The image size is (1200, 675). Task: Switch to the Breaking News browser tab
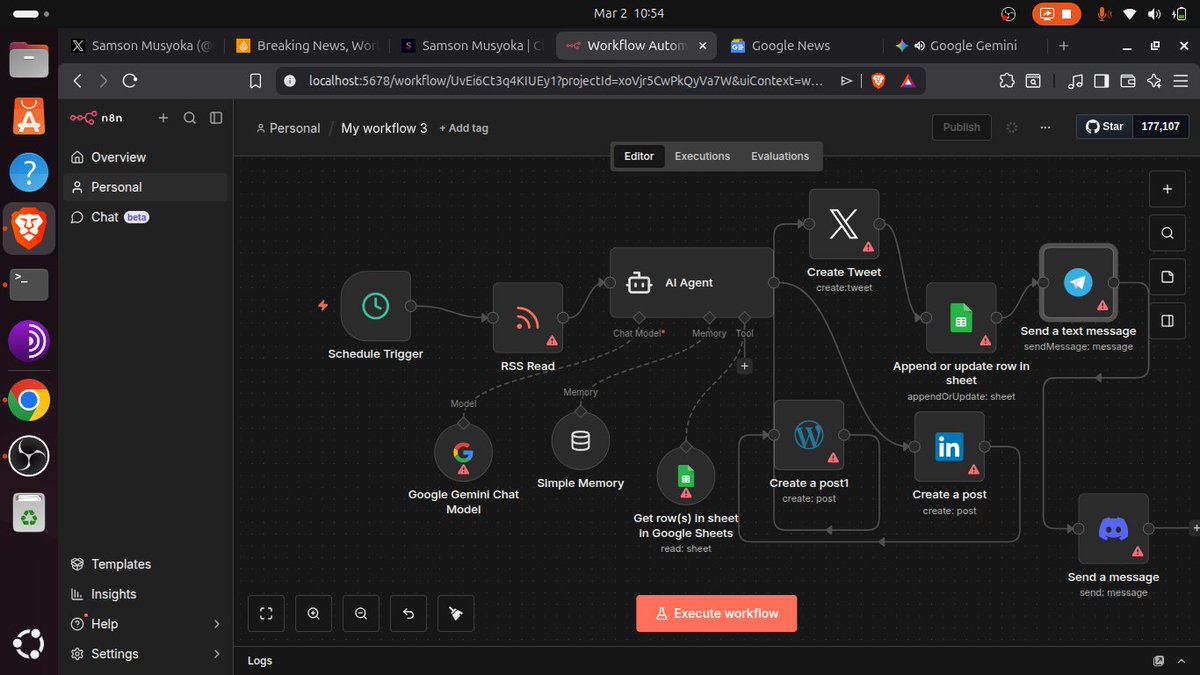(x=309, y=45)
